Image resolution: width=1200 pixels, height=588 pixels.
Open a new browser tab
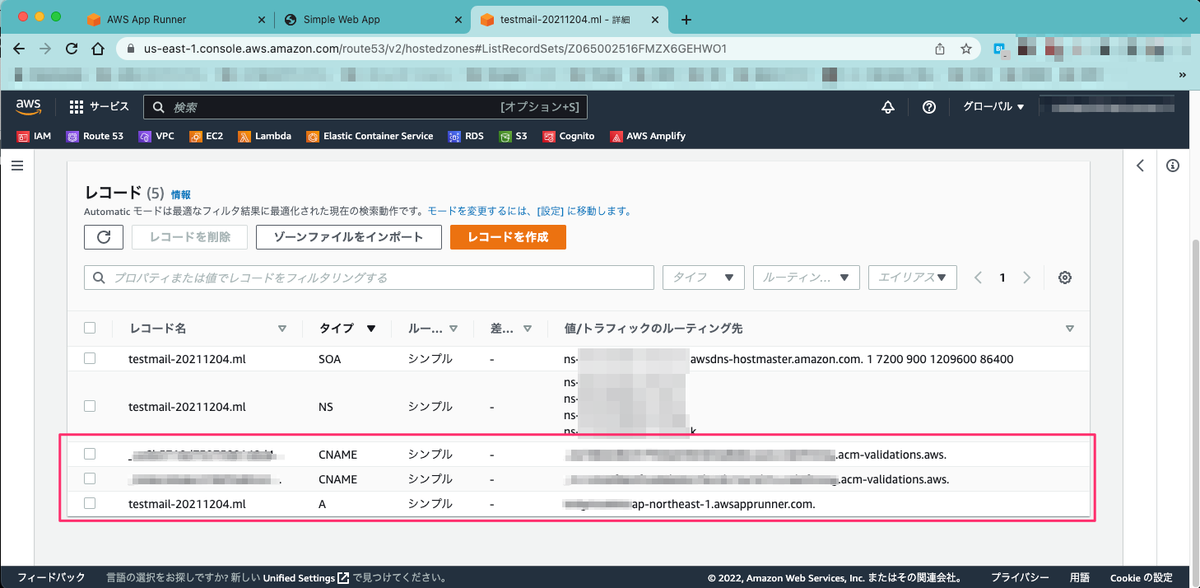pyautogui.click(x=686, y=20)
